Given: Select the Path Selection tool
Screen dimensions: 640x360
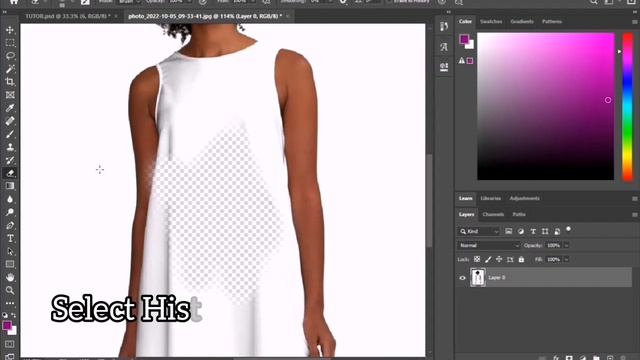Looking at the screenshot, I should (10, 251).
